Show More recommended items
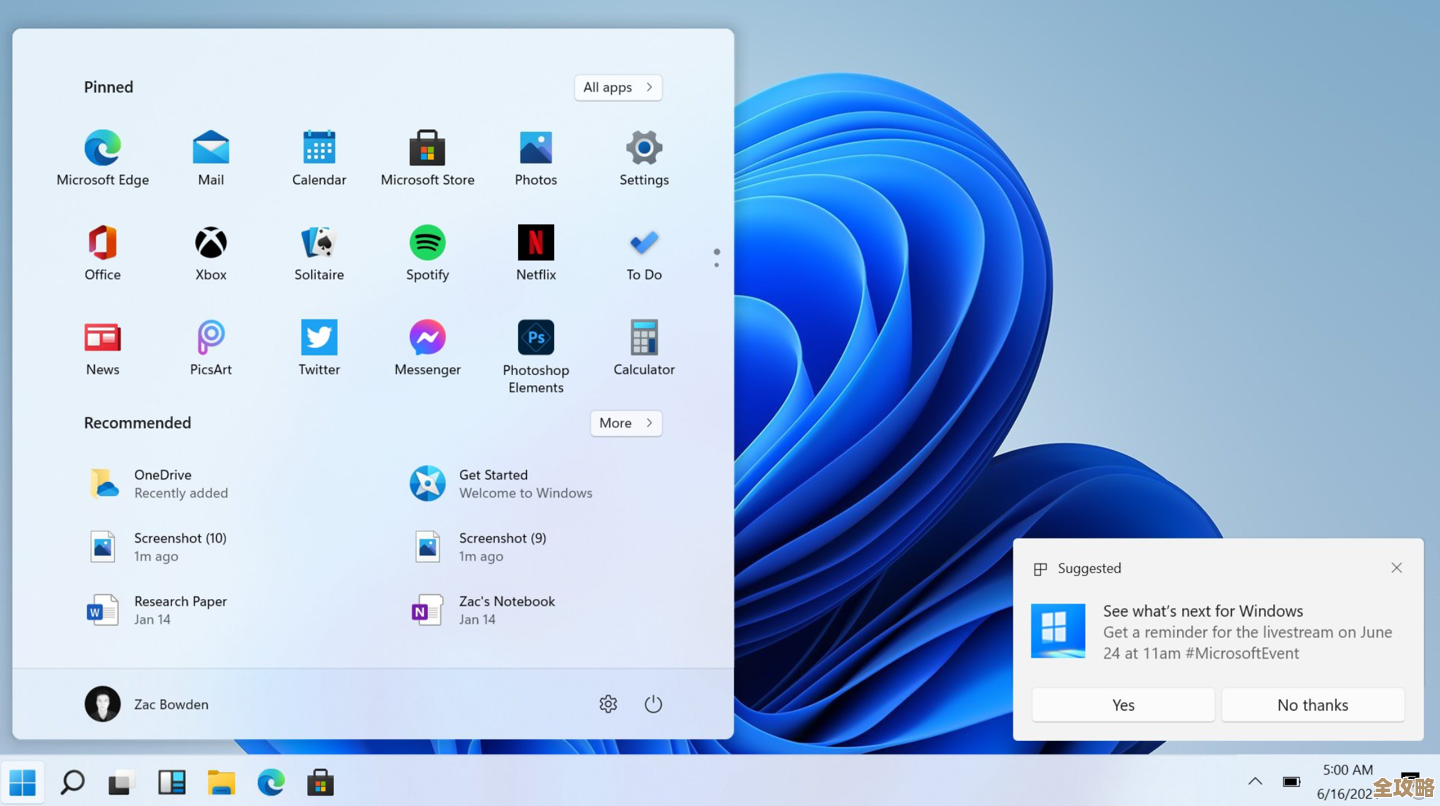This screenshot has width=1440, height=806. (625, 423)
